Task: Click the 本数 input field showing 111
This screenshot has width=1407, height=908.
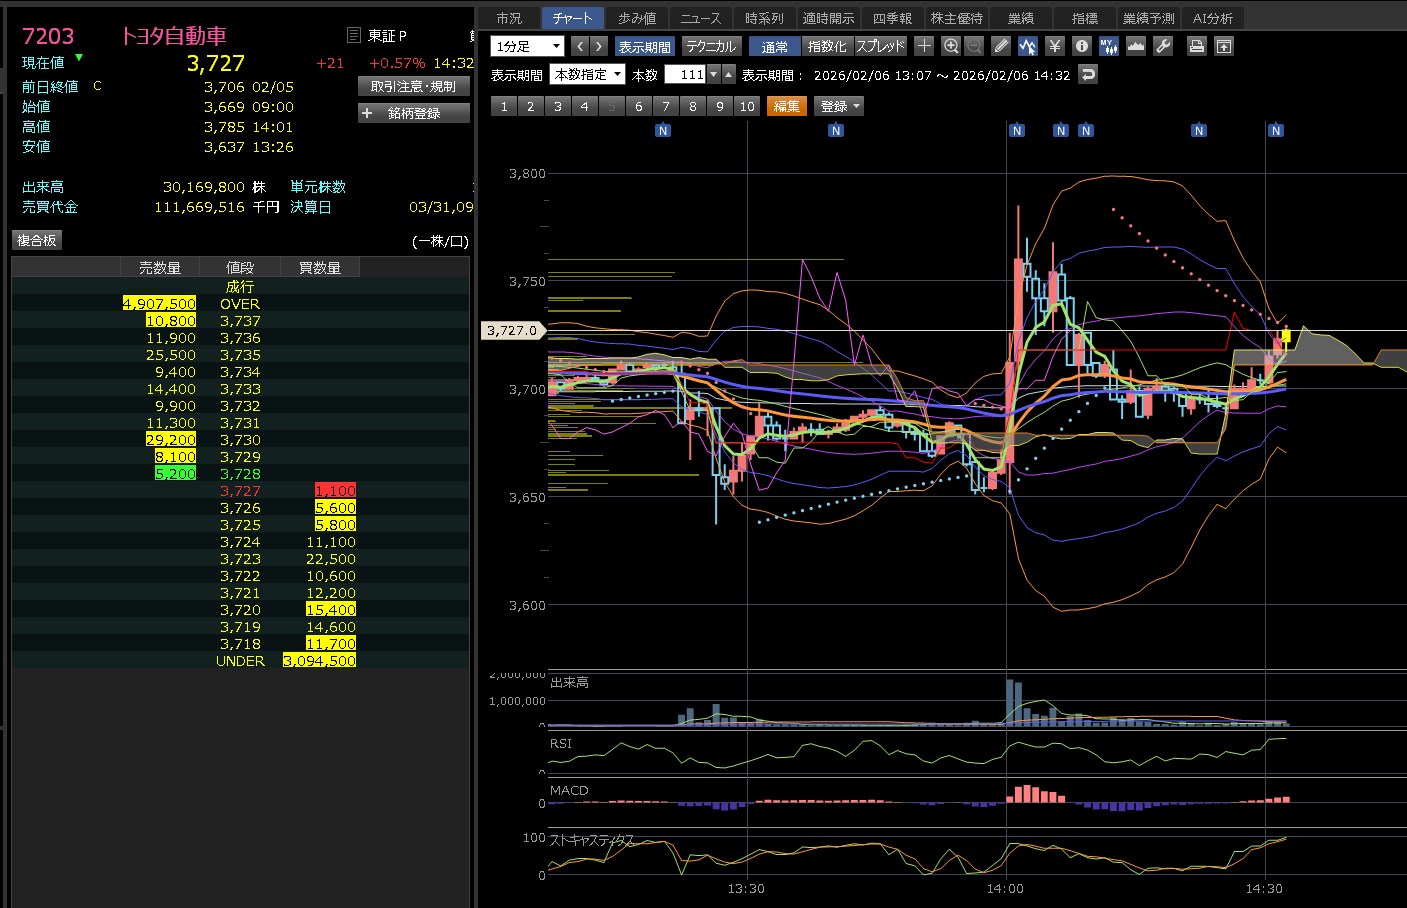Action: point(685,75)
